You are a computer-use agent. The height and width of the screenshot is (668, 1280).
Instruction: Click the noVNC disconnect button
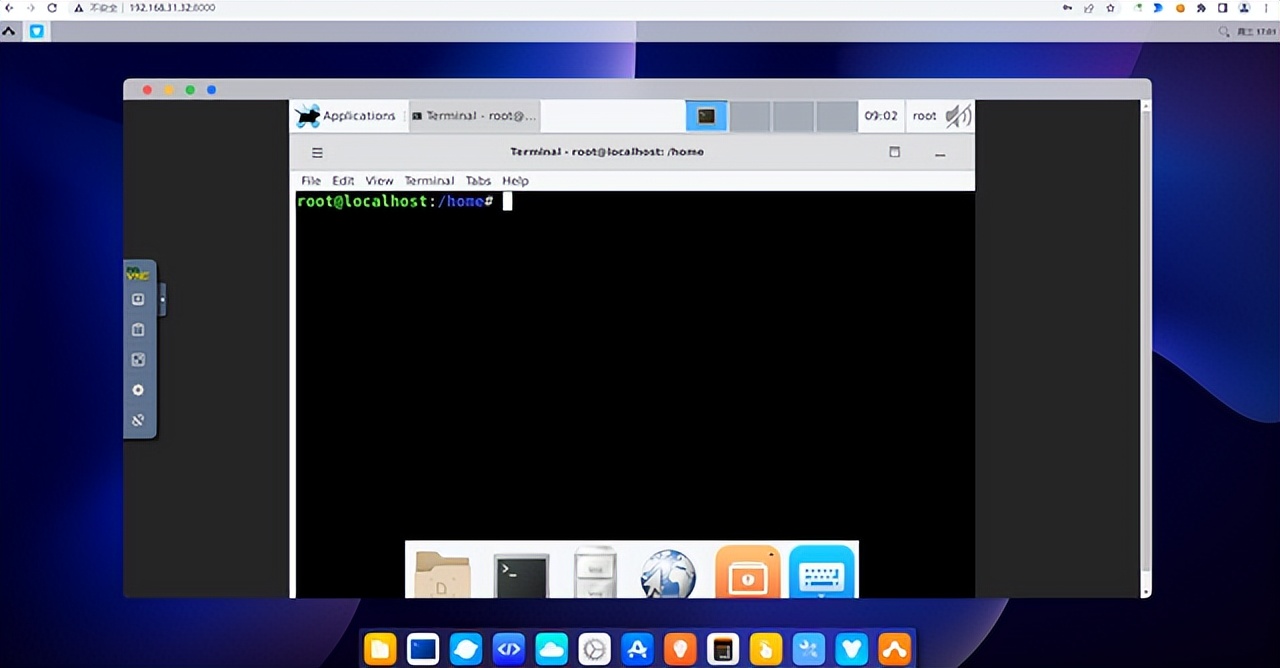(138, 420)
